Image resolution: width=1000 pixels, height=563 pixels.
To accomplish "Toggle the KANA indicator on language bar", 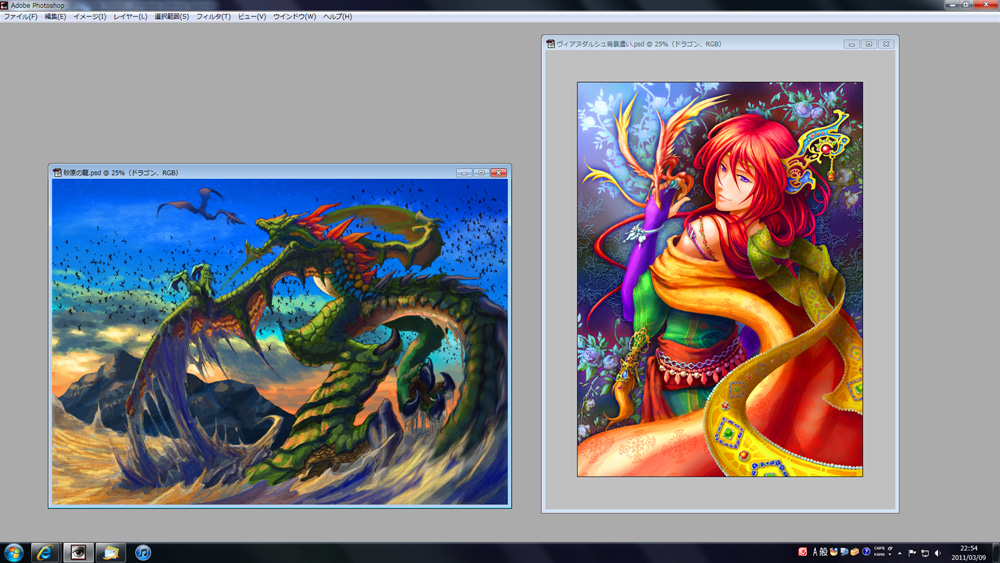I will click(879, 555).
